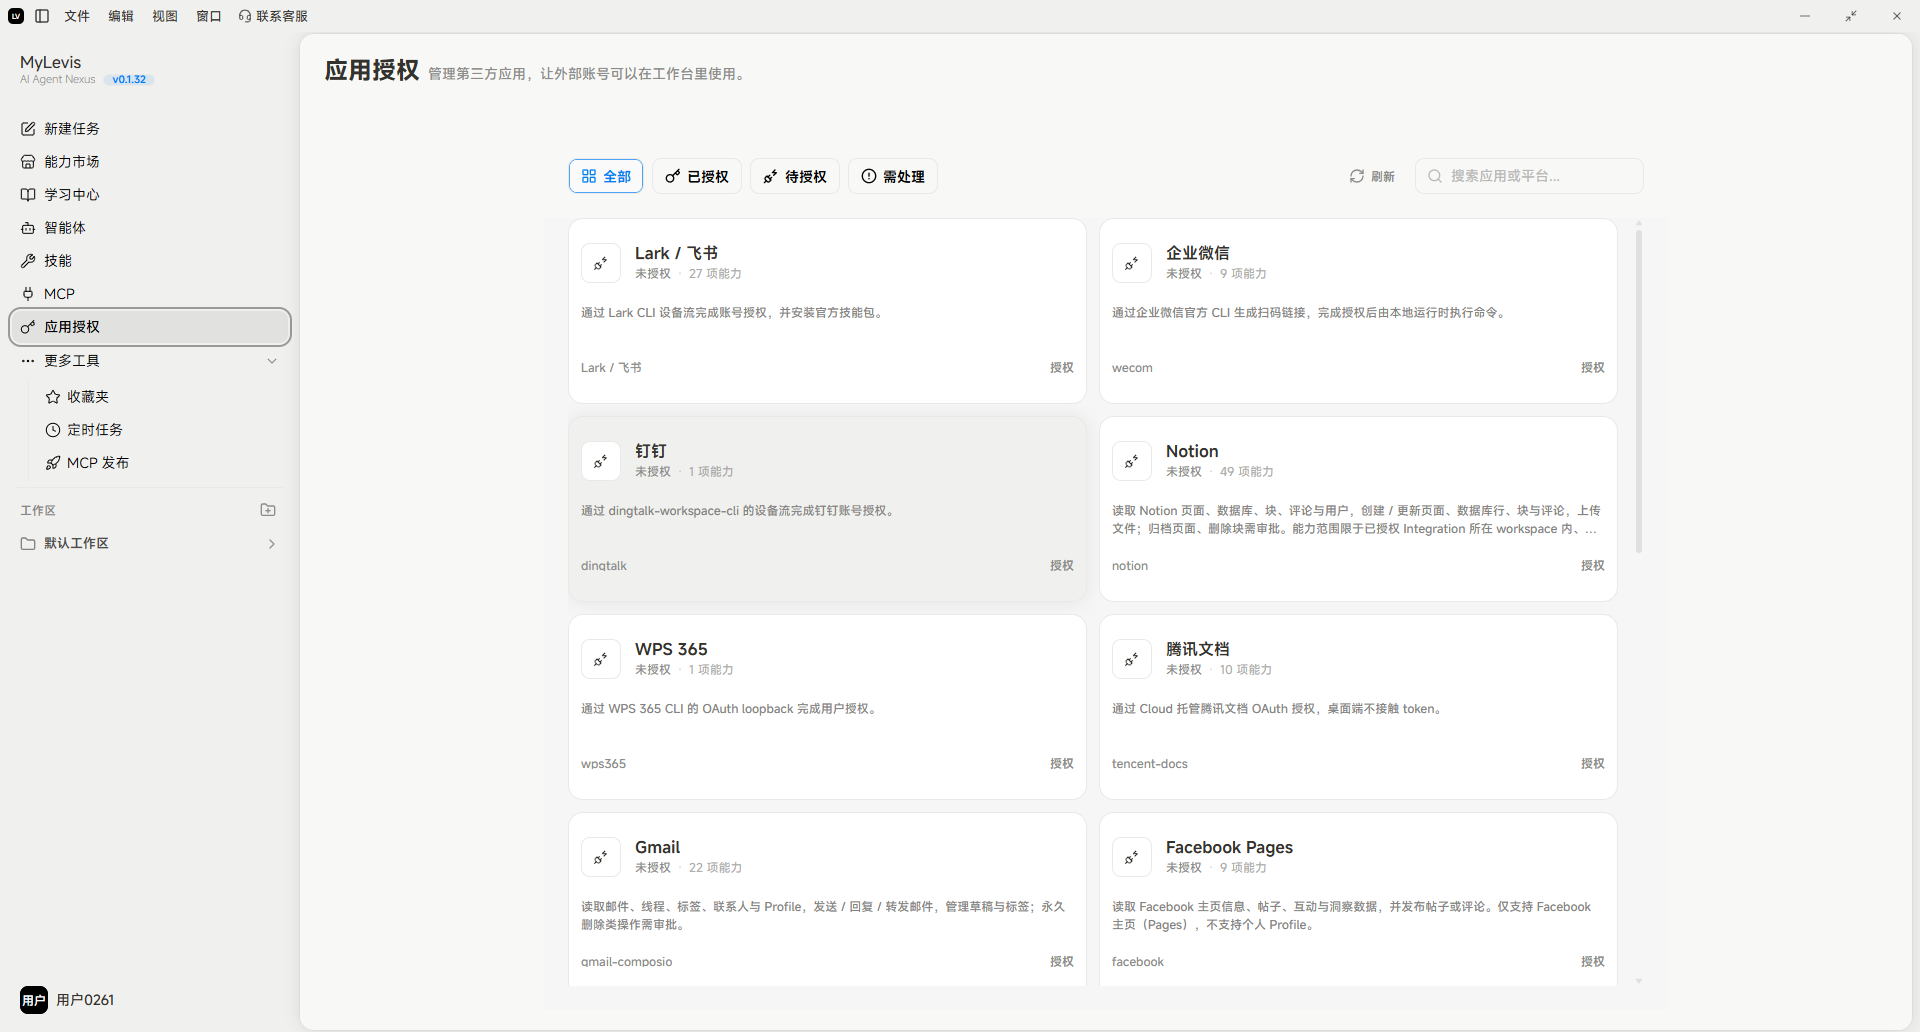Click 腾讯文档 card icon

(1132, 659)
